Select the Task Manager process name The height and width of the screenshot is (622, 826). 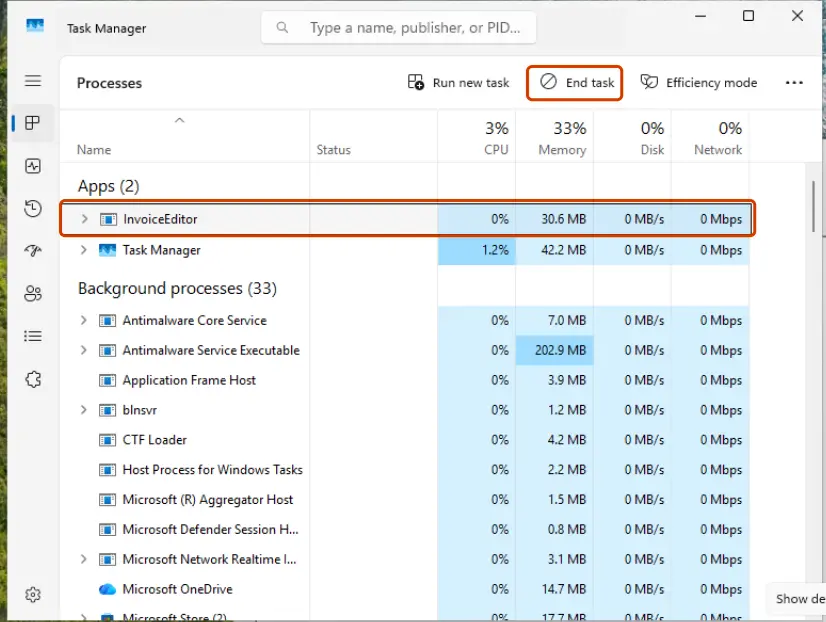point(161,250)
